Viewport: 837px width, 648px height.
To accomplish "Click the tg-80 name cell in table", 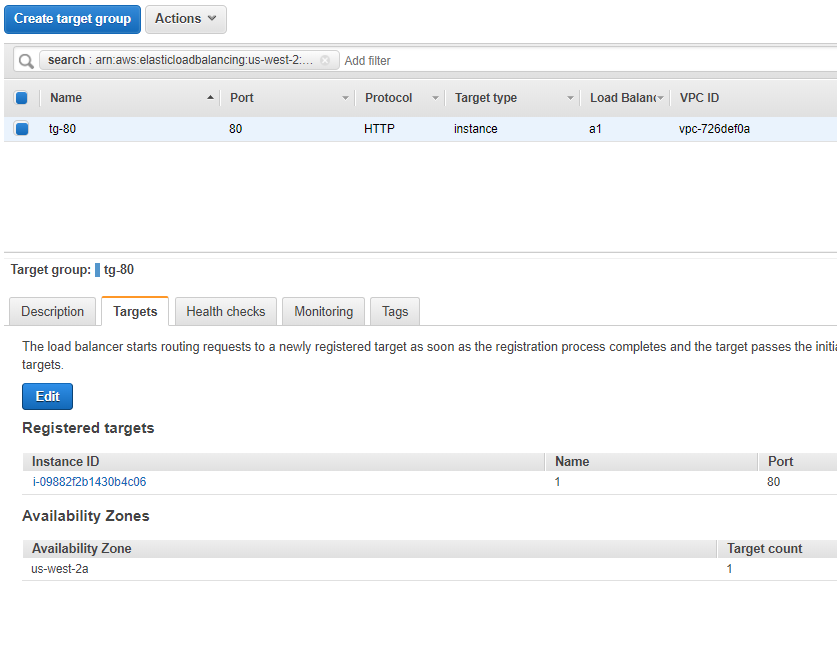I will (x=62, y=129).
